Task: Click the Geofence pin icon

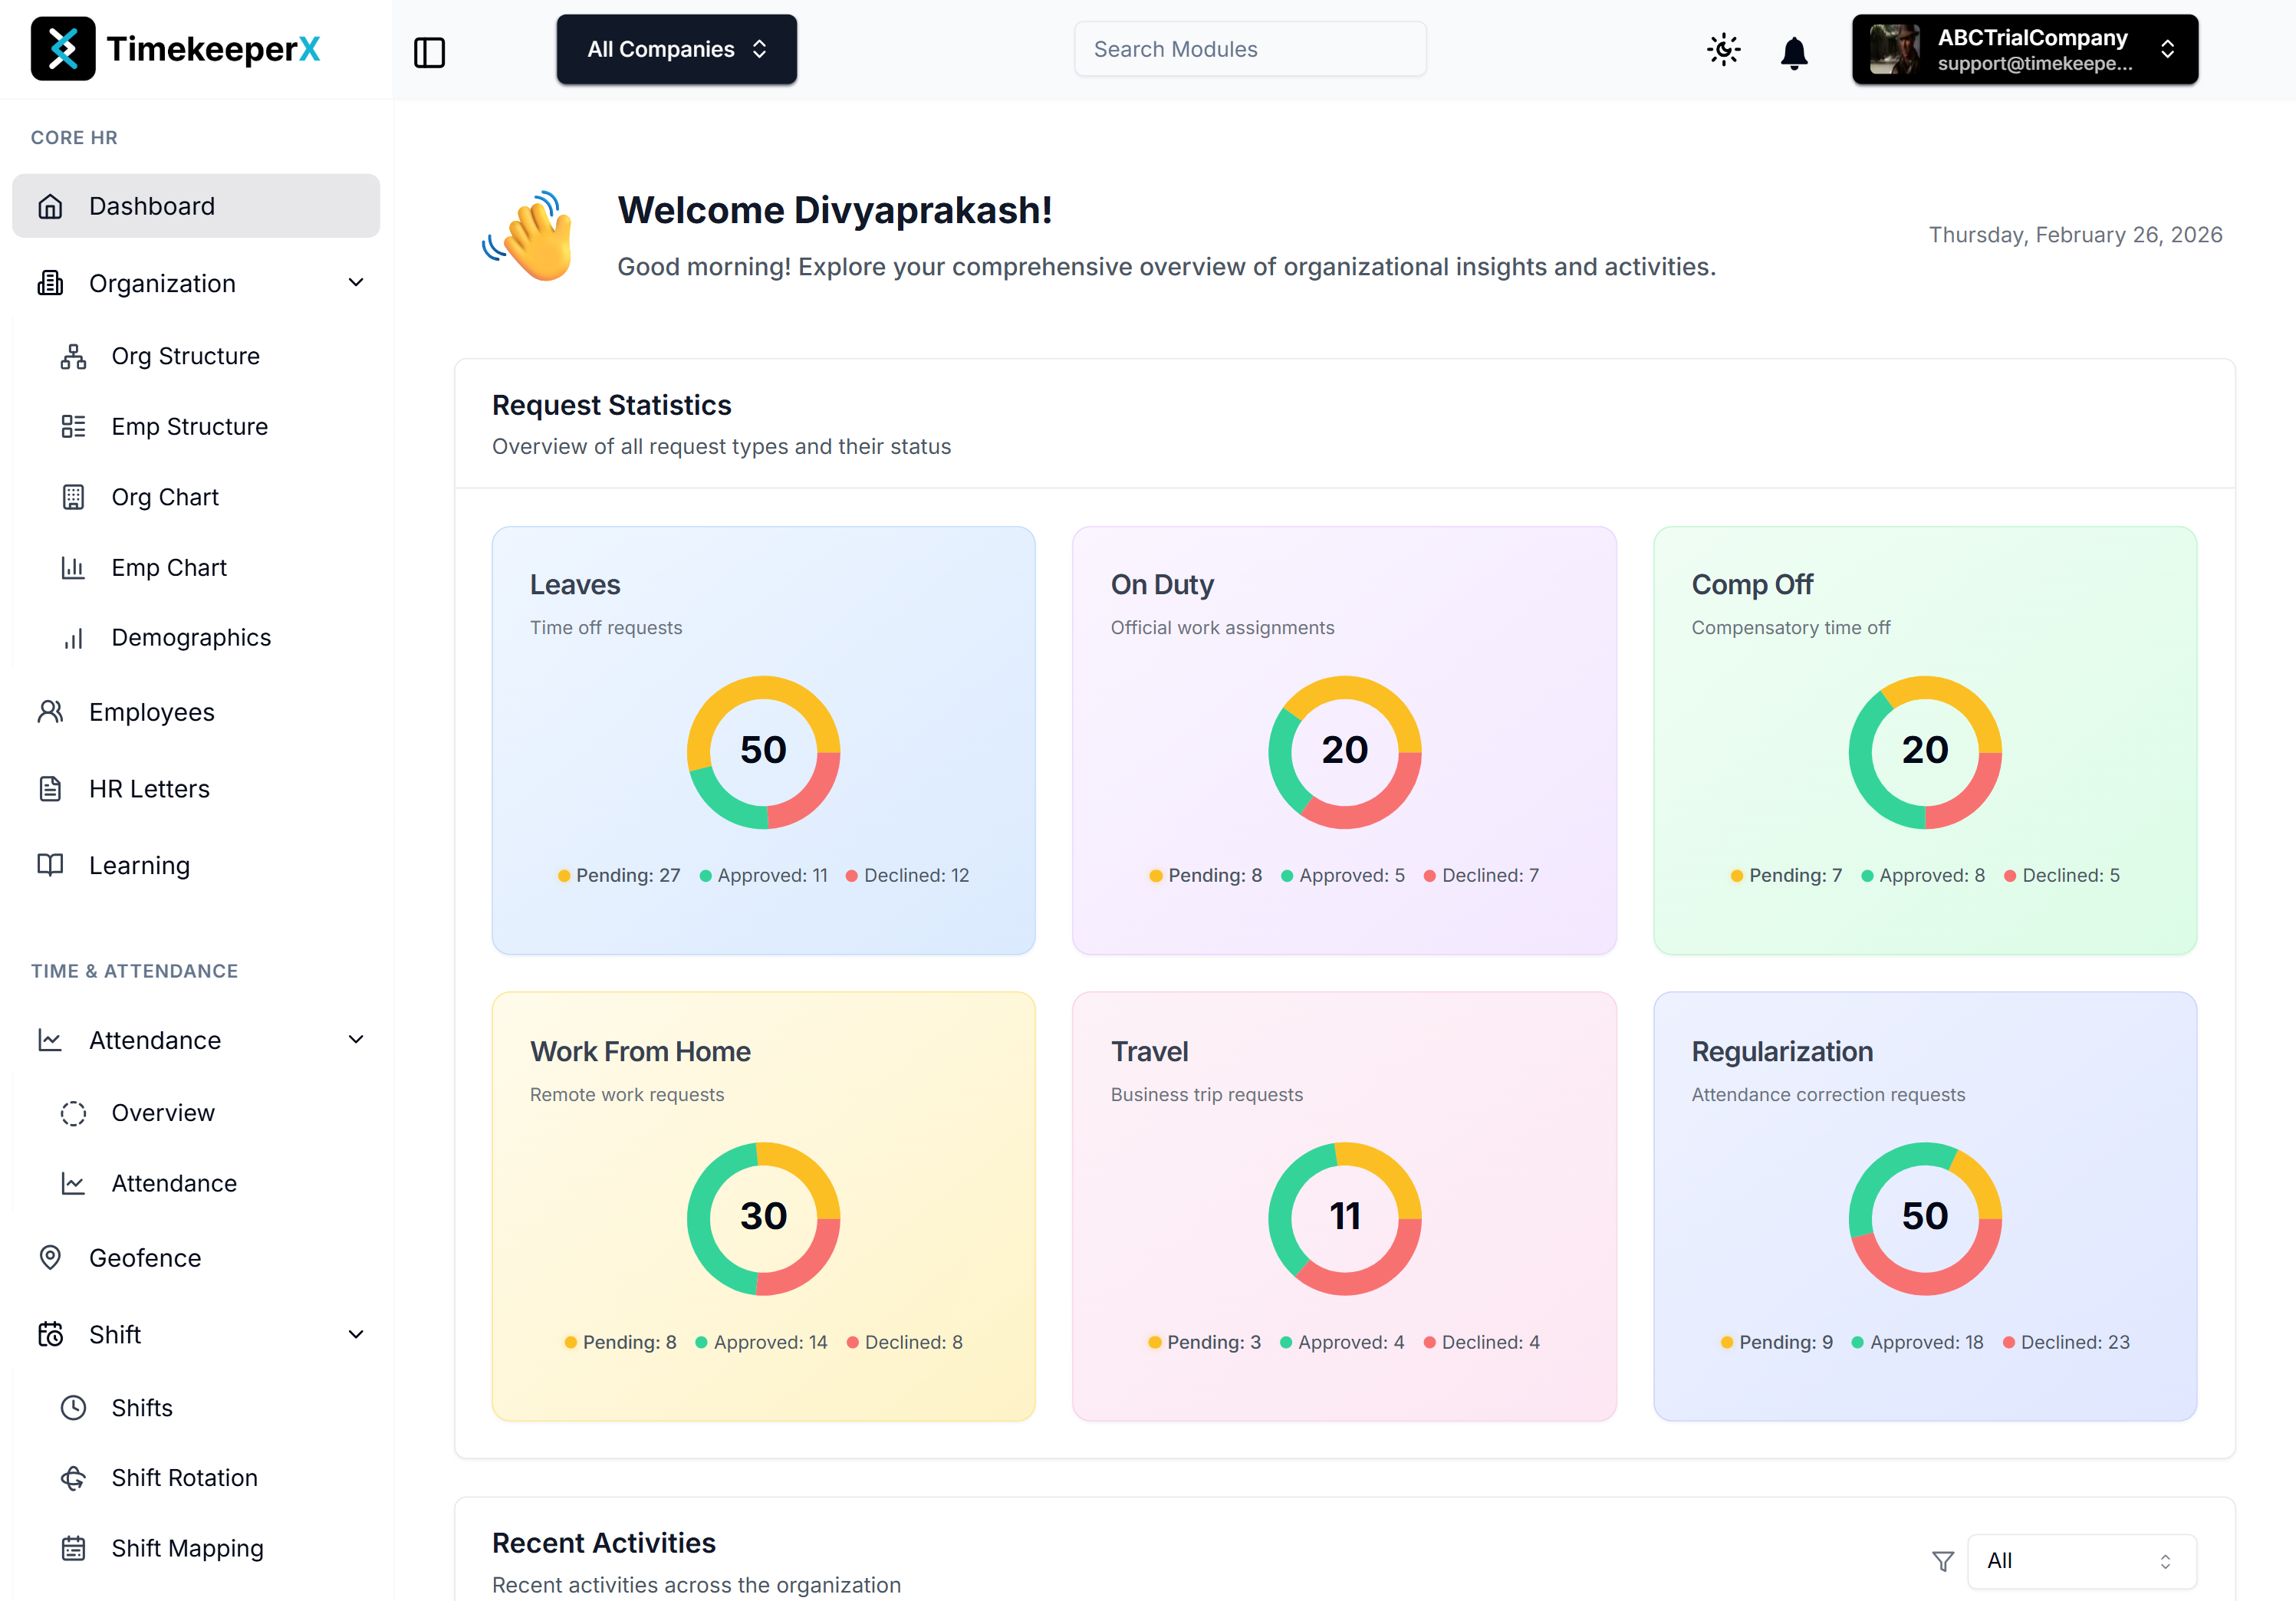Action: click(51, 1257)
